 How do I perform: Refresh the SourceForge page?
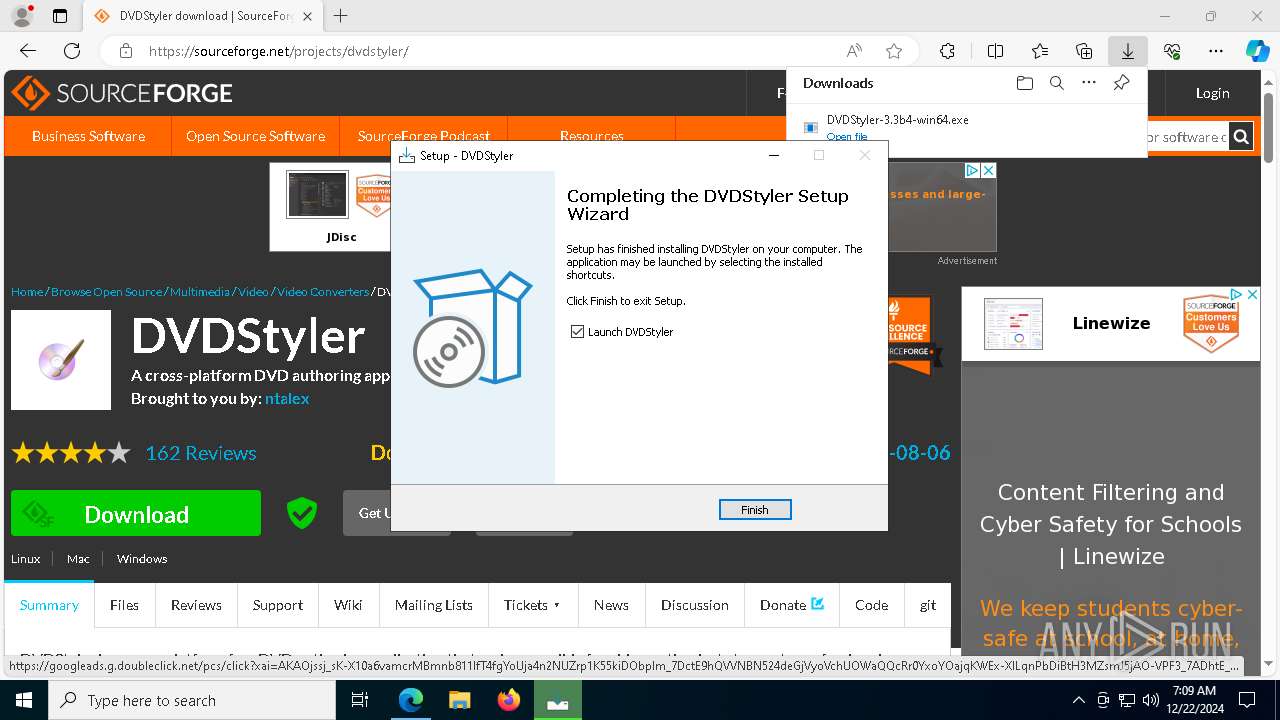(x=72, y=51)
